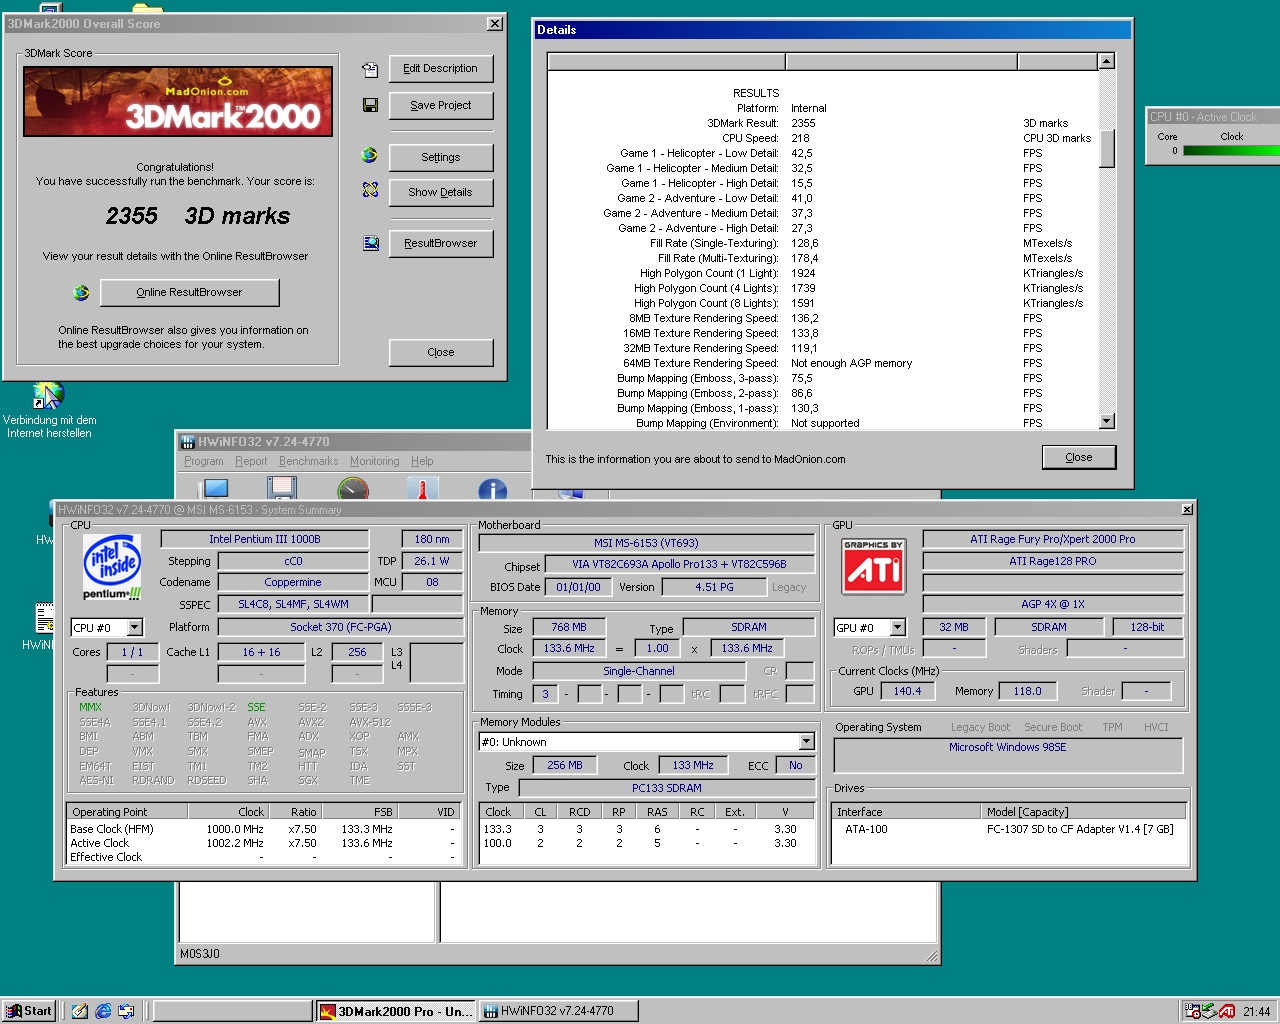Click the ResultBrowser button
The width and height of the screenshot is (1280, 1024).
pyautogui.click(x=440, y=243)
